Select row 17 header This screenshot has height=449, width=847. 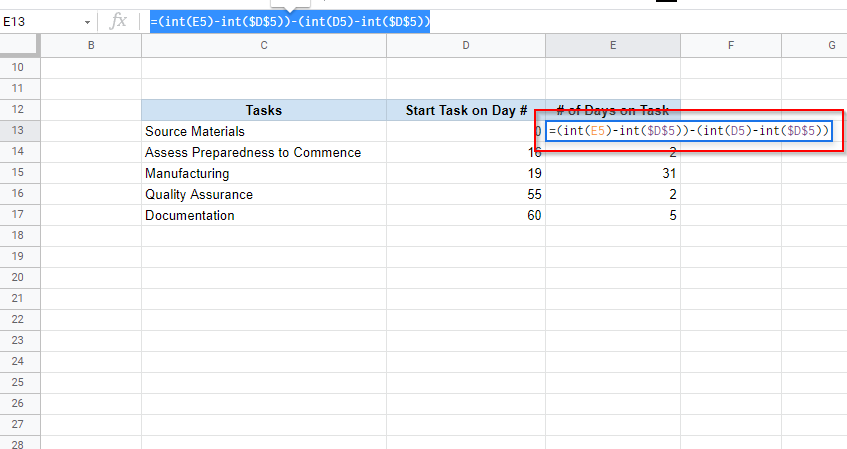coord(20,215)
